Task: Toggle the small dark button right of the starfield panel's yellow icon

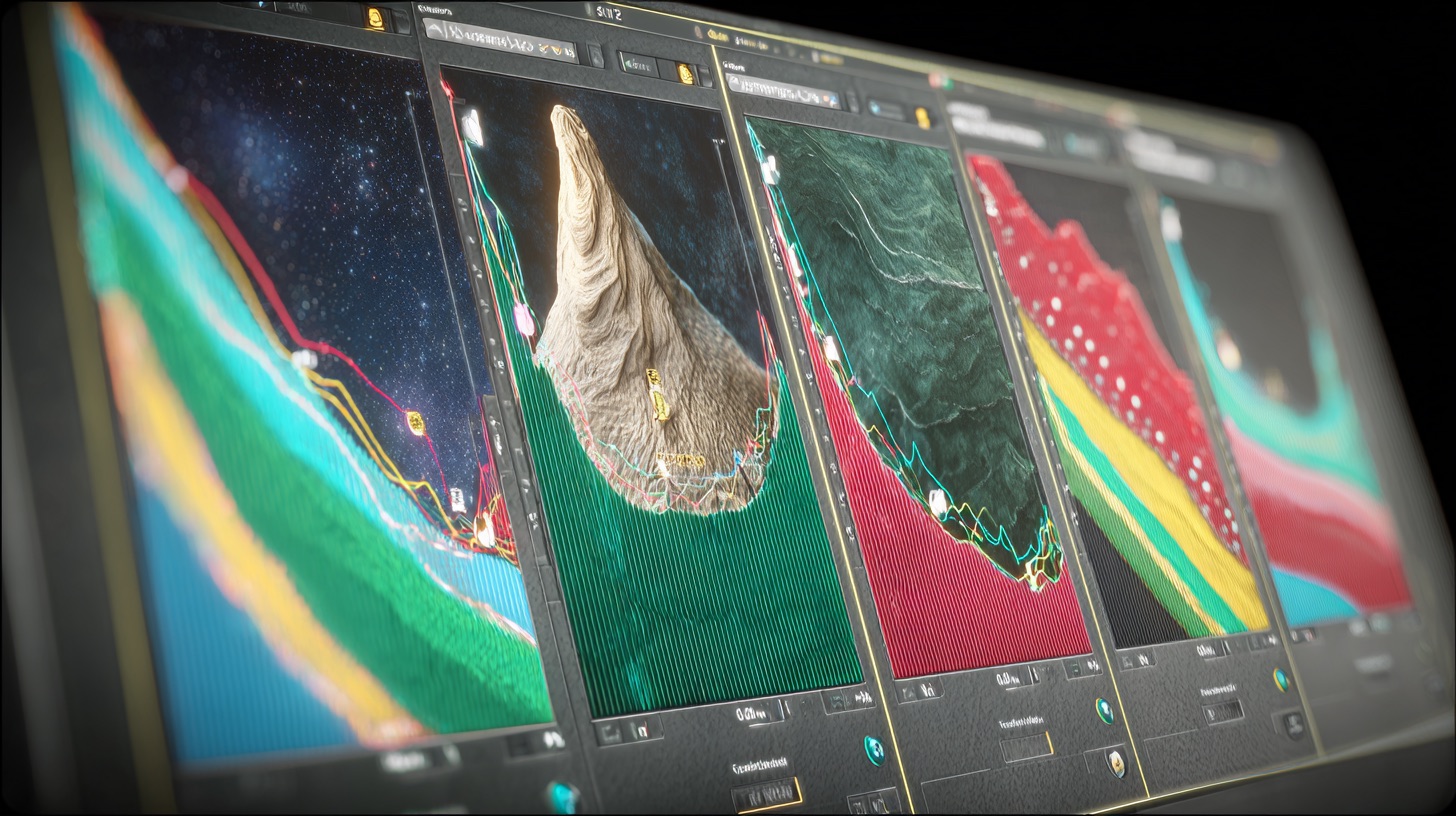Action: click(401, 21)
